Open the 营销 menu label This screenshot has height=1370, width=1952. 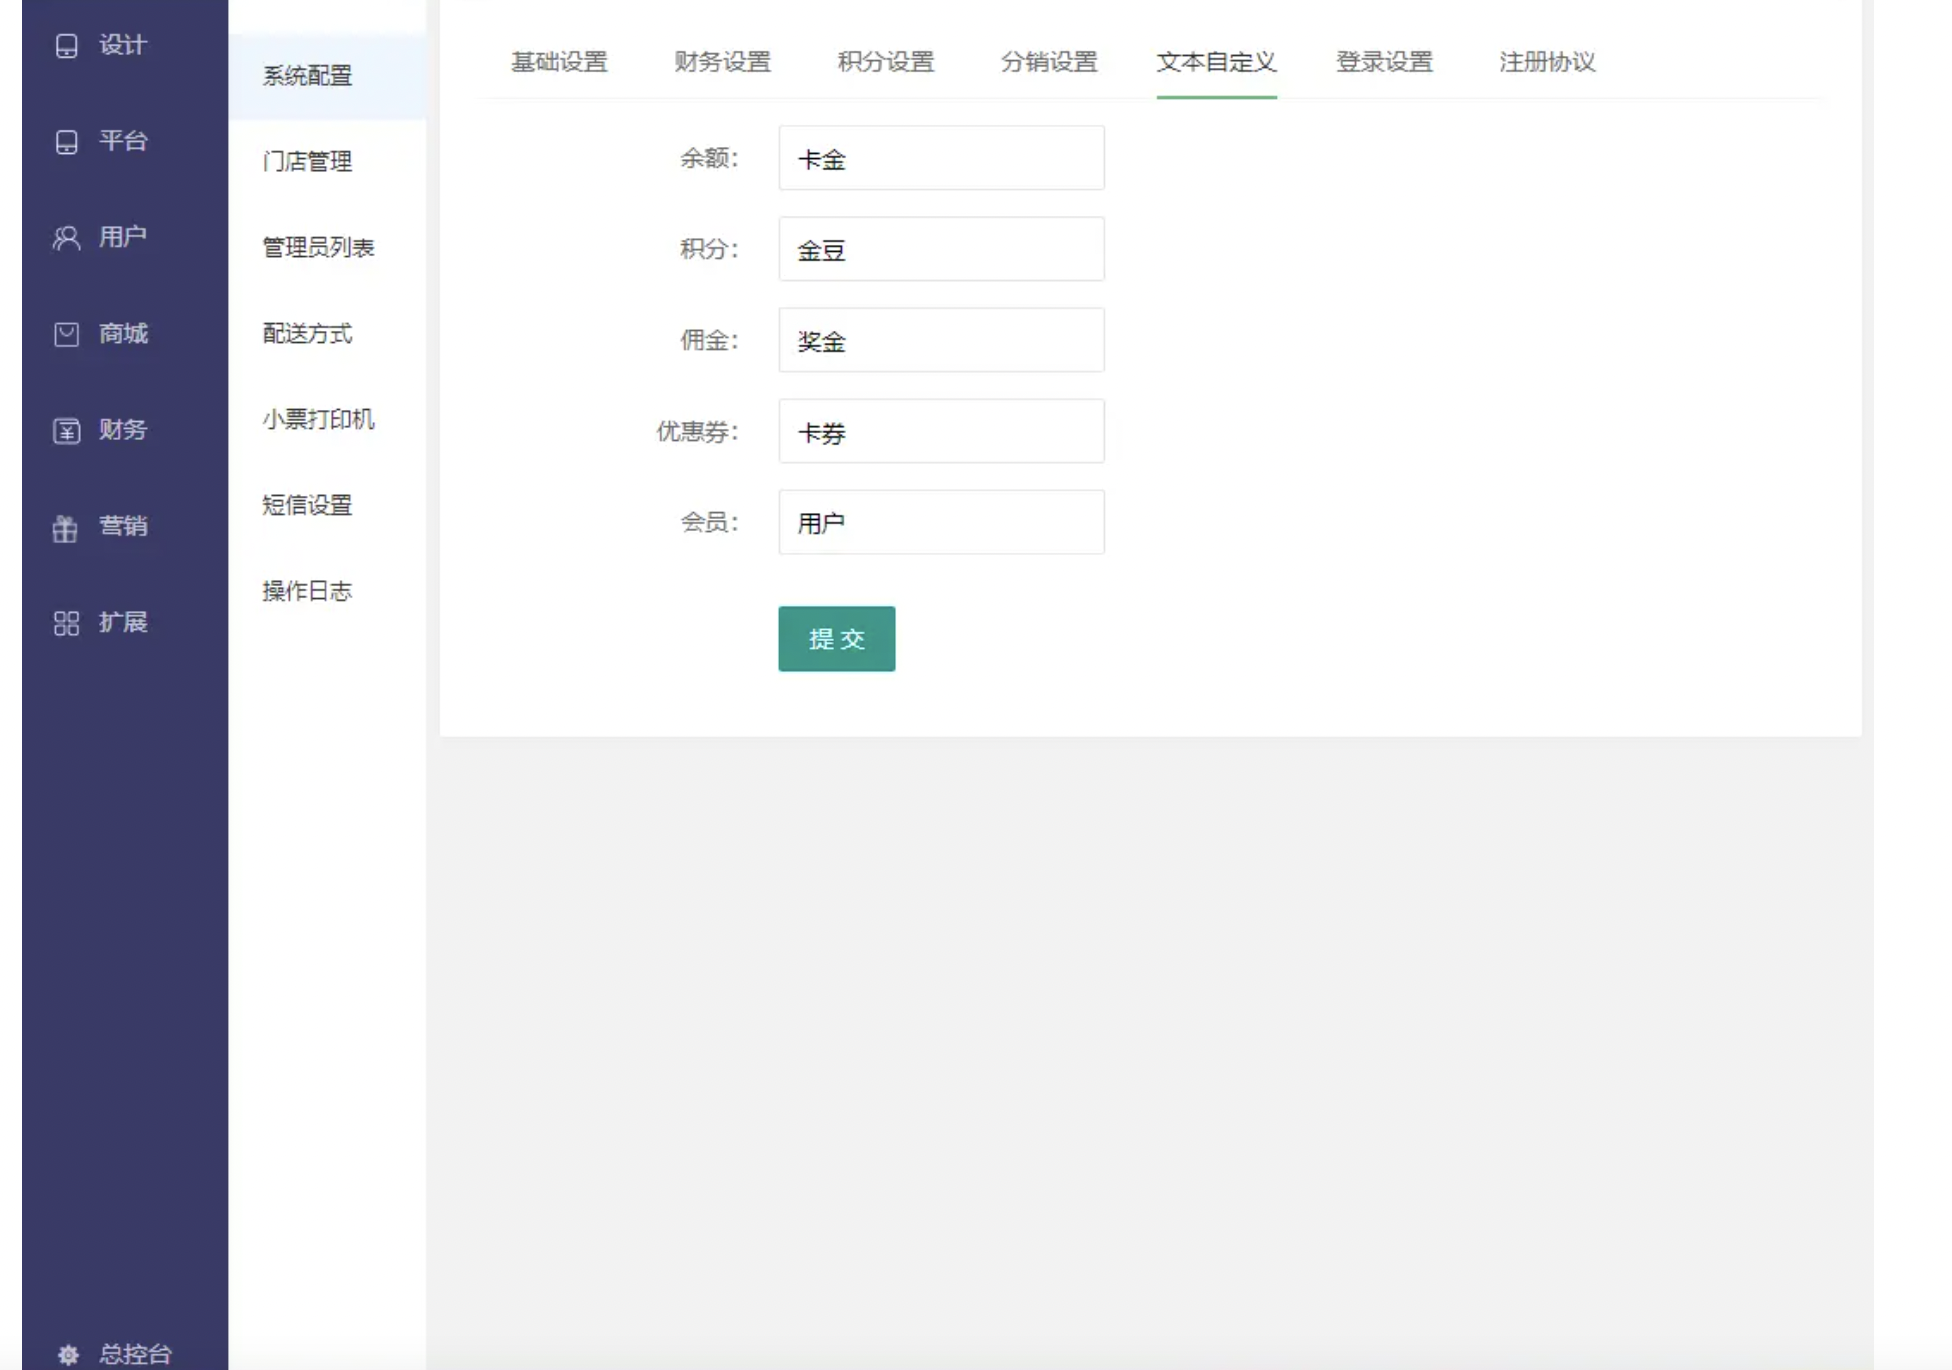123,526
